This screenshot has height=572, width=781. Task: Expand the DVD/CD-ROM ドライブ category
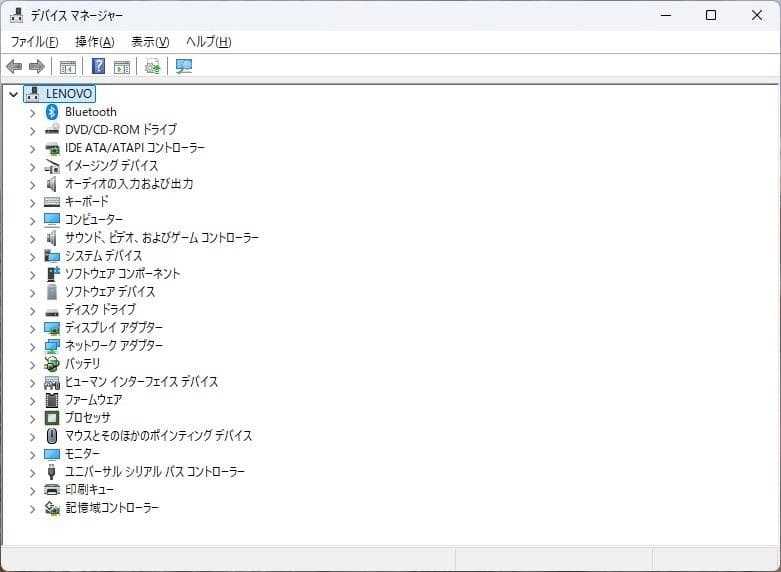[x=32, y=131]
